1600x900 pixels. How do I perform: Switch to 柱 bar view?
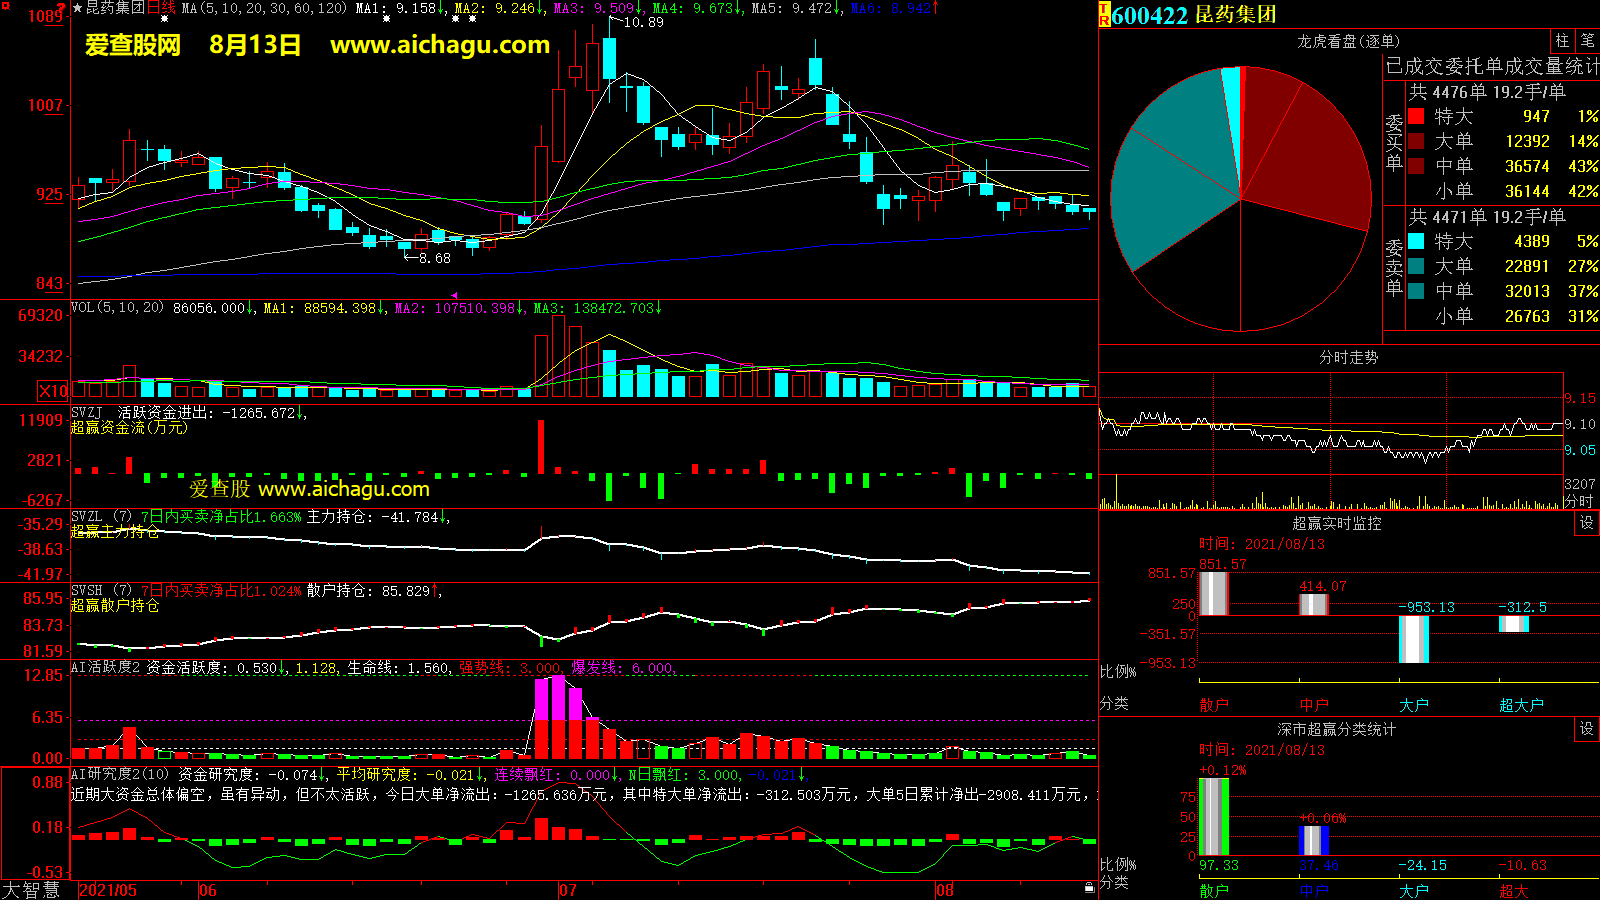point(1562,41)
